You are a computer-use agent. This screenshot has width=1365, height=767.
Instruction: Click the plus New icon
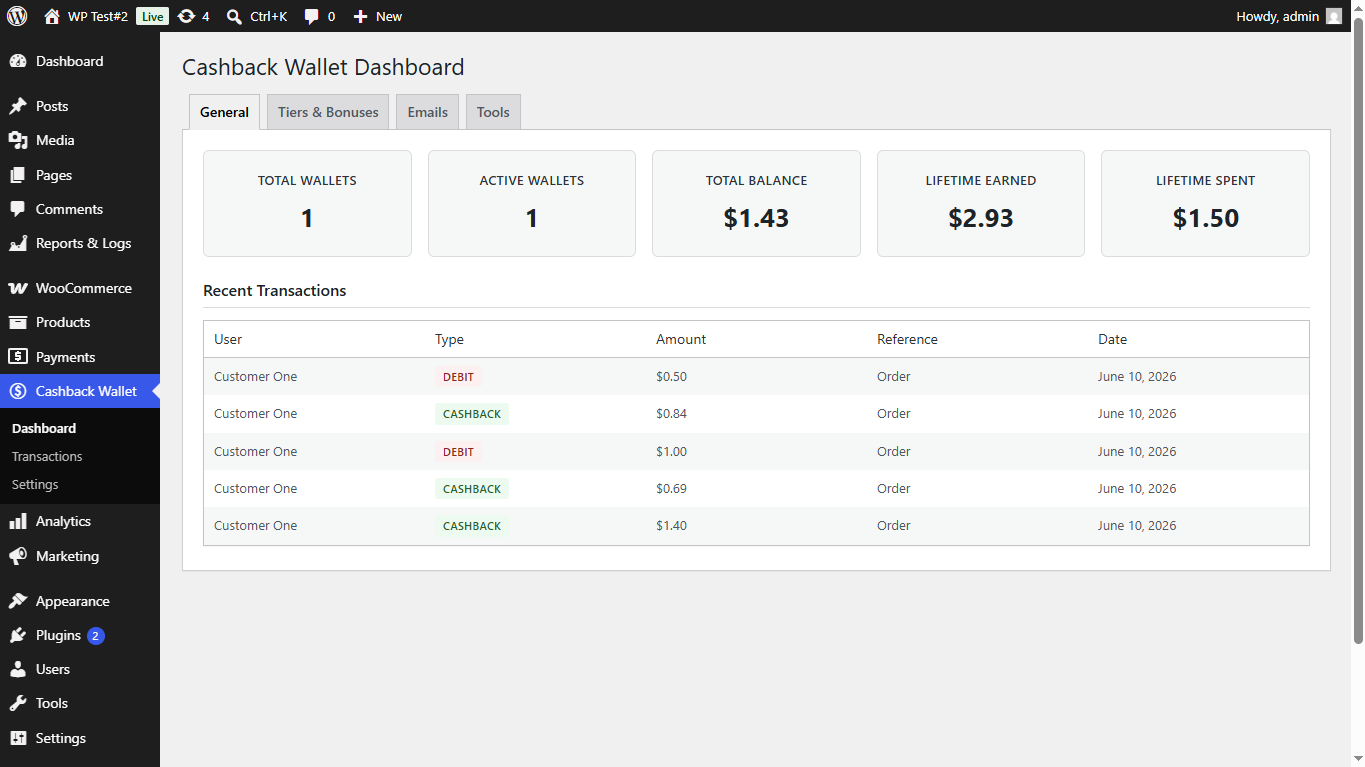click(361, 16)
